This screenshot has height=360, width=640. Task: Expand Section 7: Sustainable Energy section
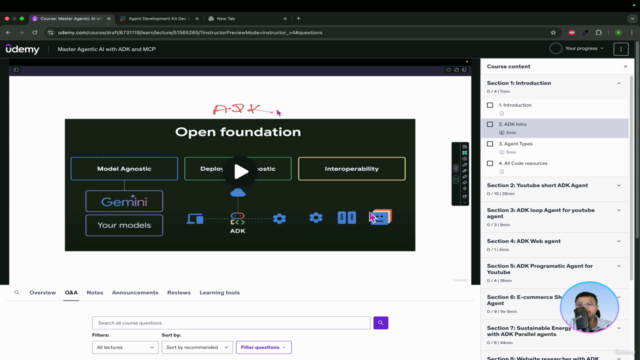coord(619,328)
